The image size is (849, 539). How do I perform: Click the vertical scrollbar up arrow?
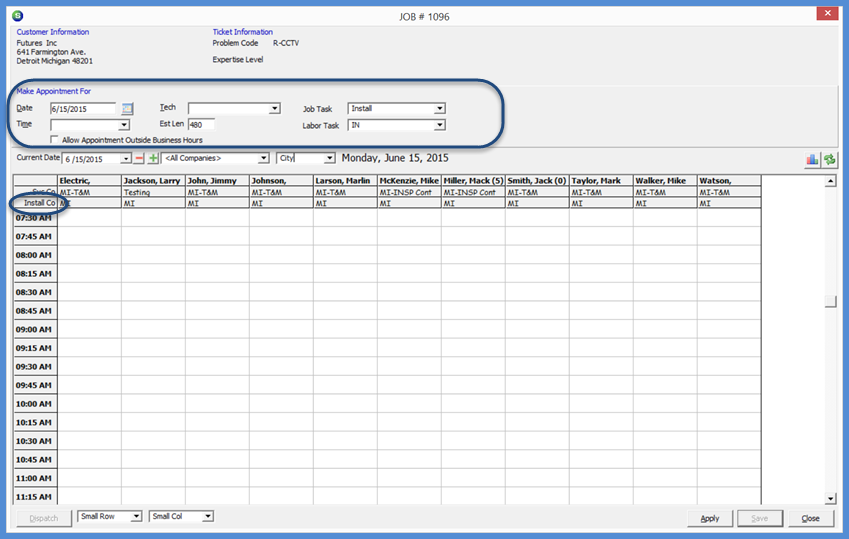click(x=831, y=181)
